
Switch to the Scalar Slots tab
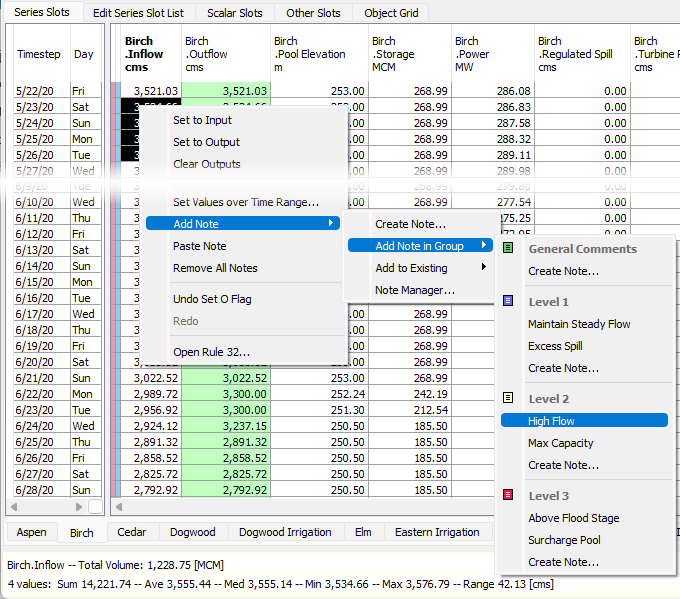click(235, 13)
